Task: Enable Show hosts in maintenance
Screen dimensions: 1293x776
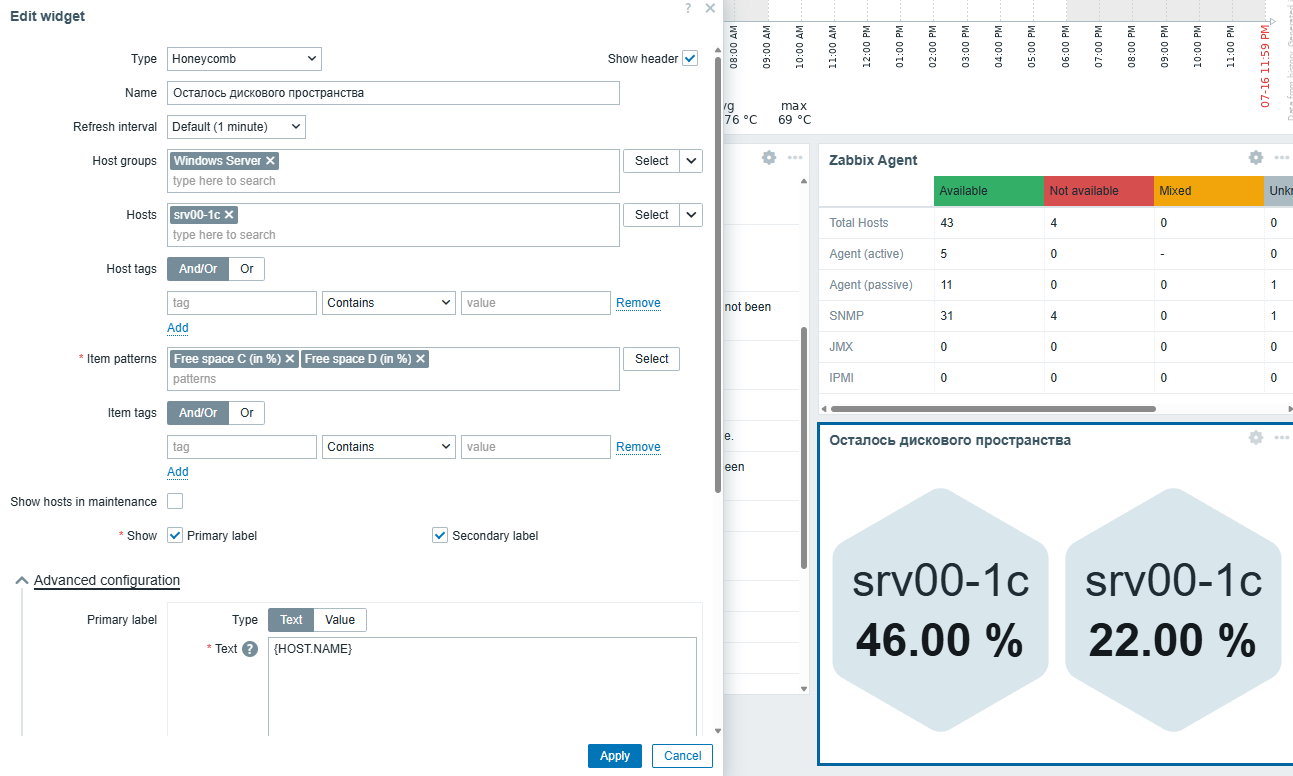Action: pyautogui.click(x=175, y=501)
